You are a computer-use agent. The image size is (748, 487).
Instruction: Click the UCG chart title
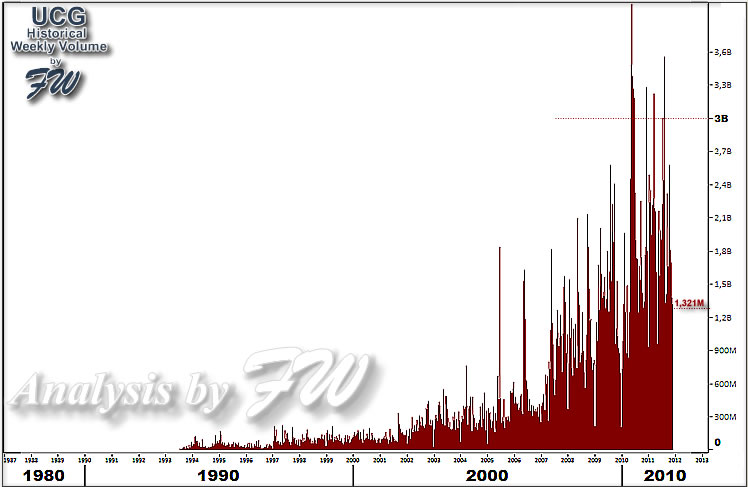pyautogui.click(x=59, y=17)
